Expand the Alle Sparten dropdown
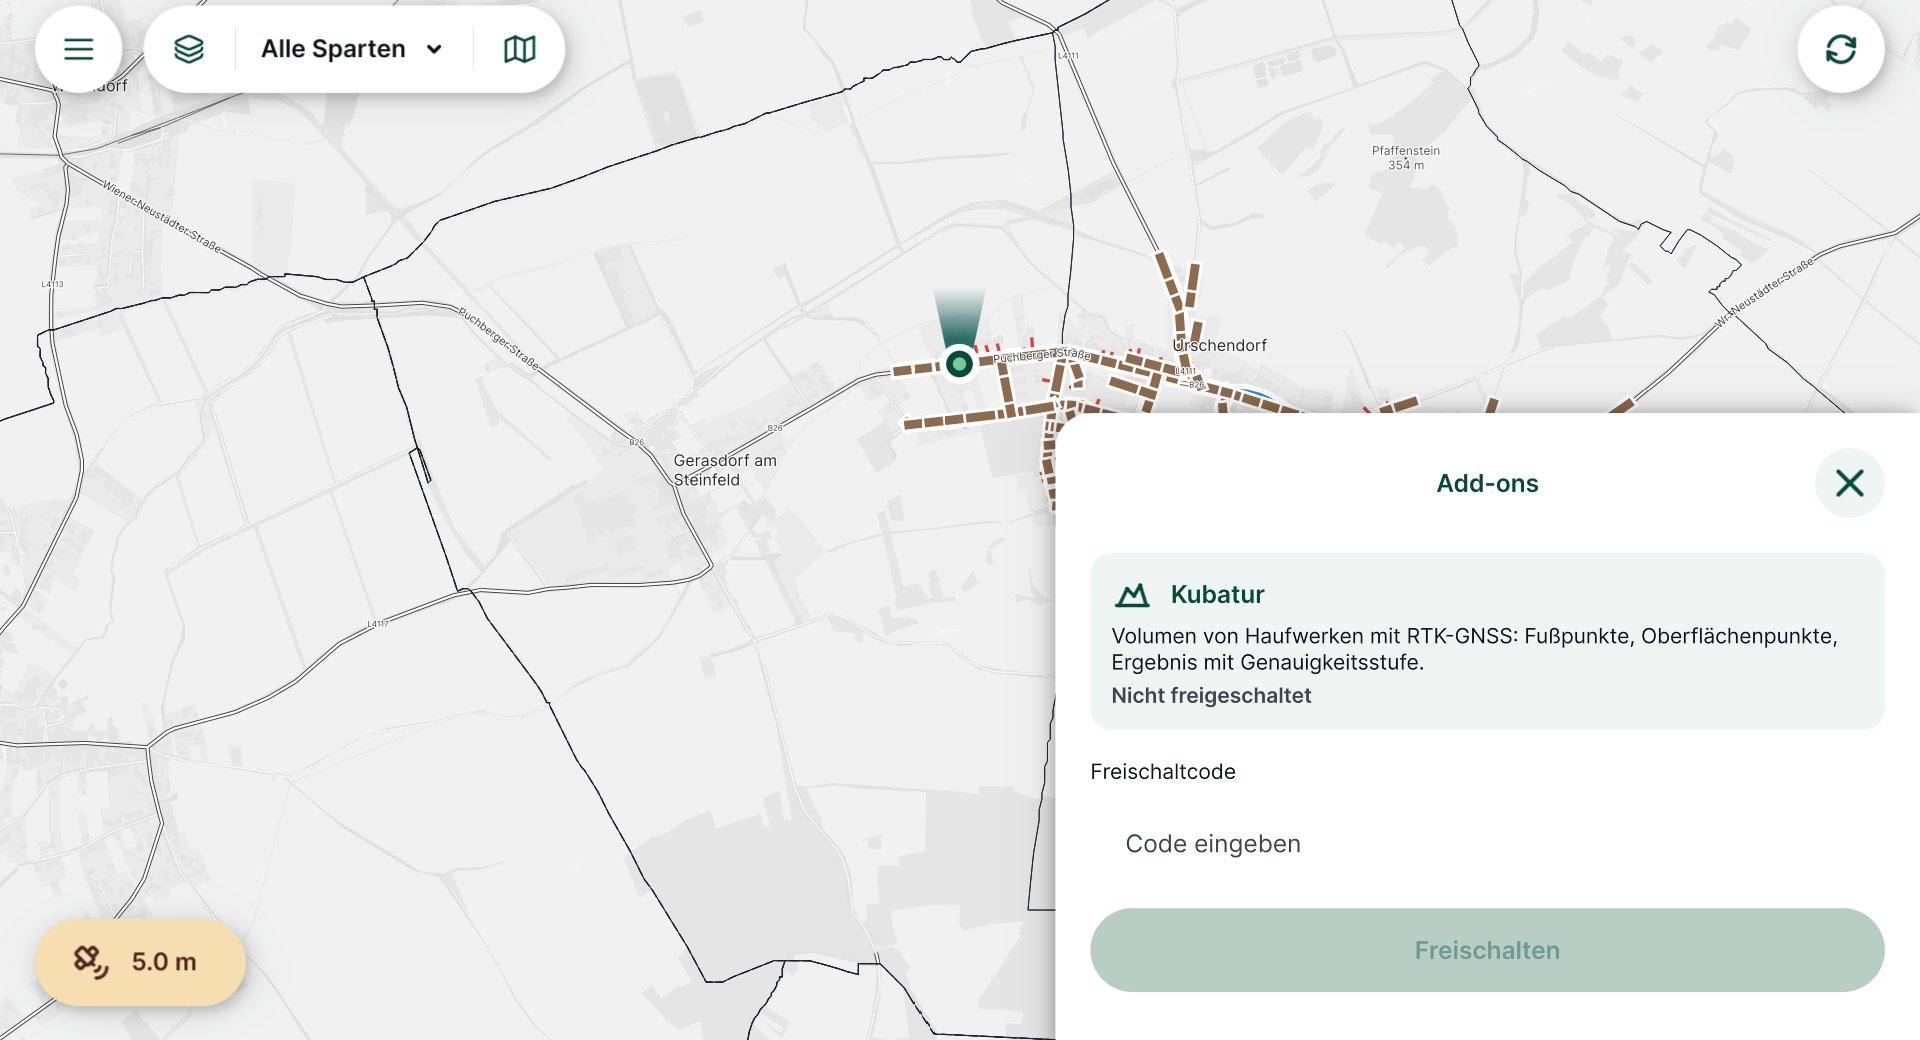 point(351,49)
